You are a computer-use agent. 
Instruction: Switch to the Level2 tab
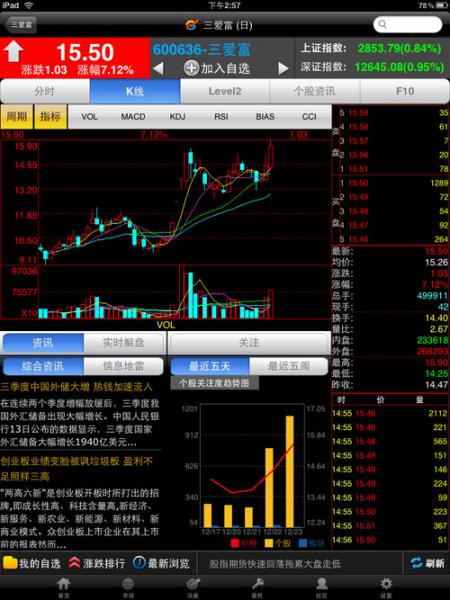(x=225, y=91)
